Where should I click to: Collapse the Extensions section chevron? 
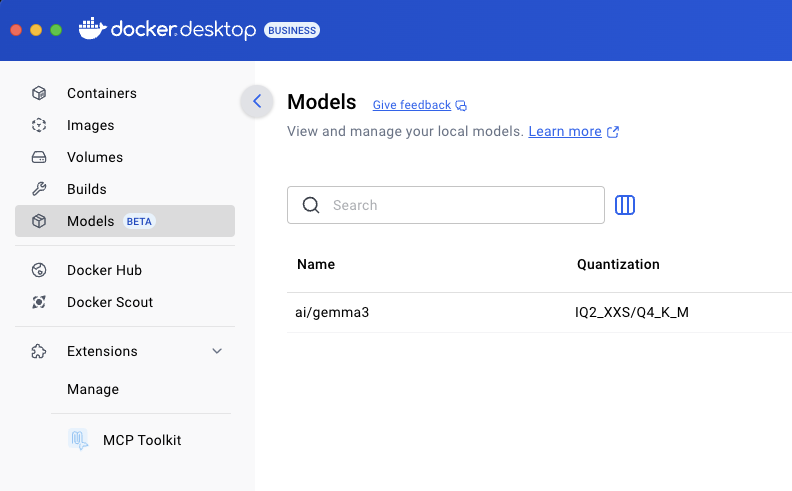click(x=217, y=351)
